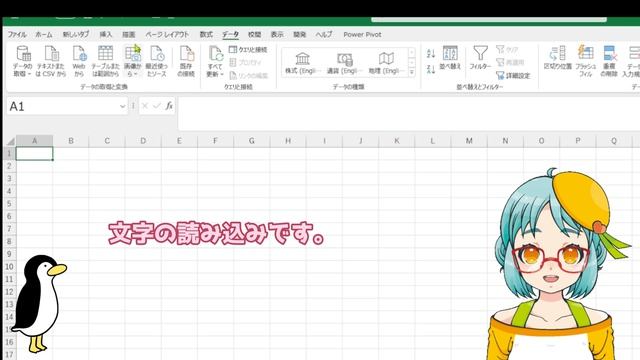Open the Power Pivot tab

362,35
